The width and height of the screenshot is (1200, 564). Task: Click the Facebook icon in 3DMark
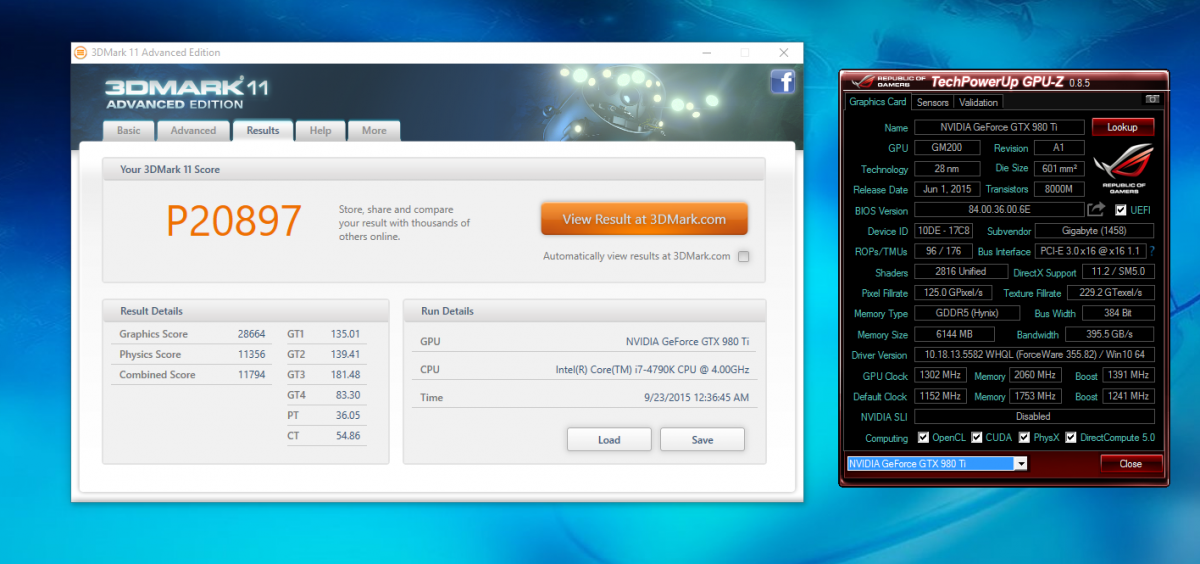[782, 82]
